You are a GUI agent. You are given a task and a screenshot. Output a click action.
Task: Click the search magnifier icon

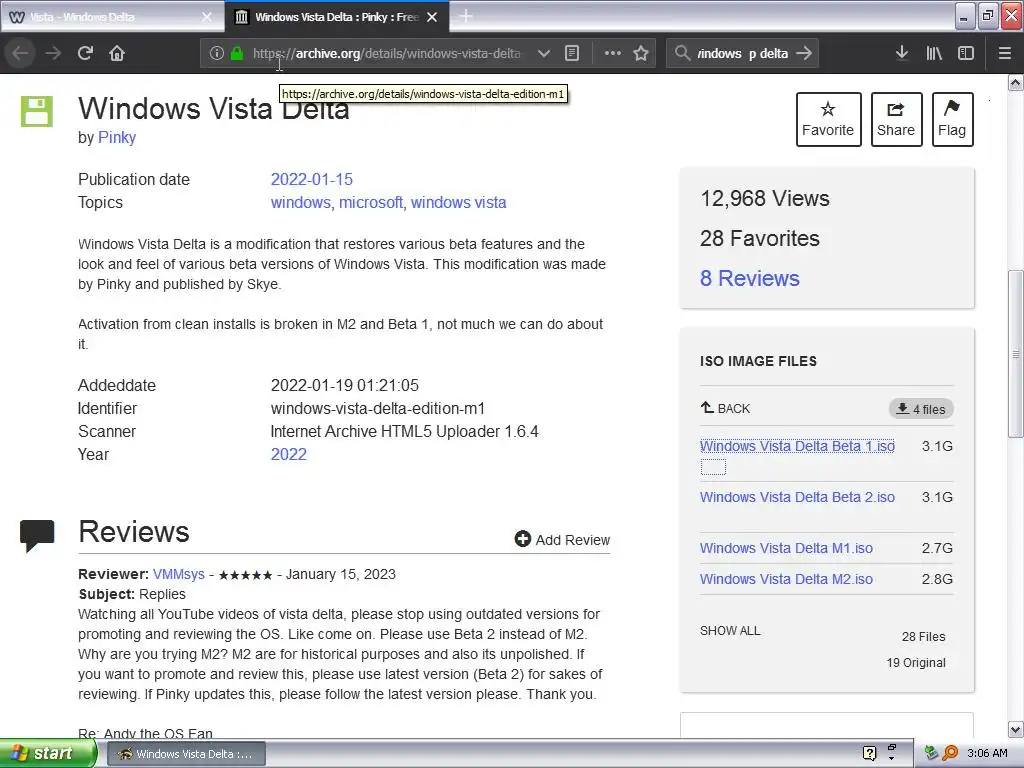[682, 53]
